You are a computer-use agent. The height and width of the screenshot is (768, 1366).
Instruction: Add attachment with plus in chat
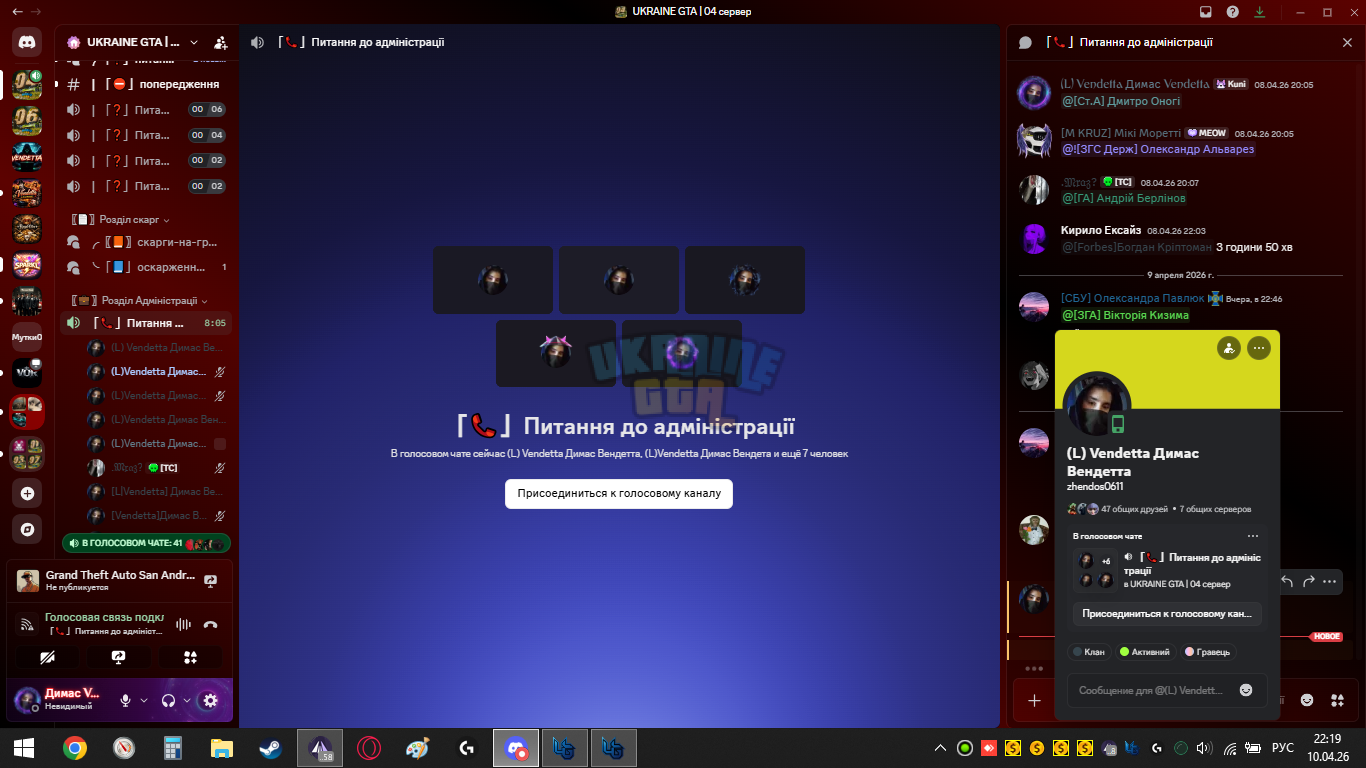tap(1034, 700)
